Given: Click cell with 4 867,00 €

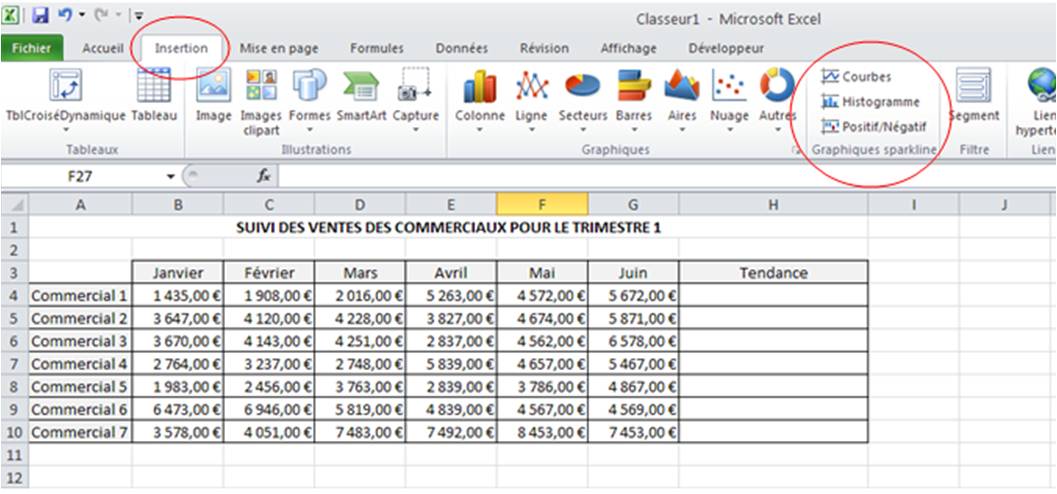Looking at the screenshot, I should pos(633,386).
